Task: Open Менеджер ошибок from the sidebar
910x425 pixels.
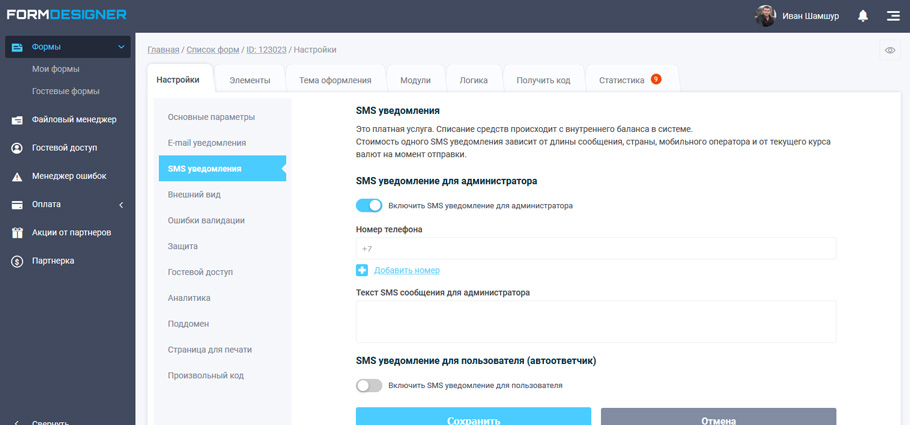Action: 68,177
